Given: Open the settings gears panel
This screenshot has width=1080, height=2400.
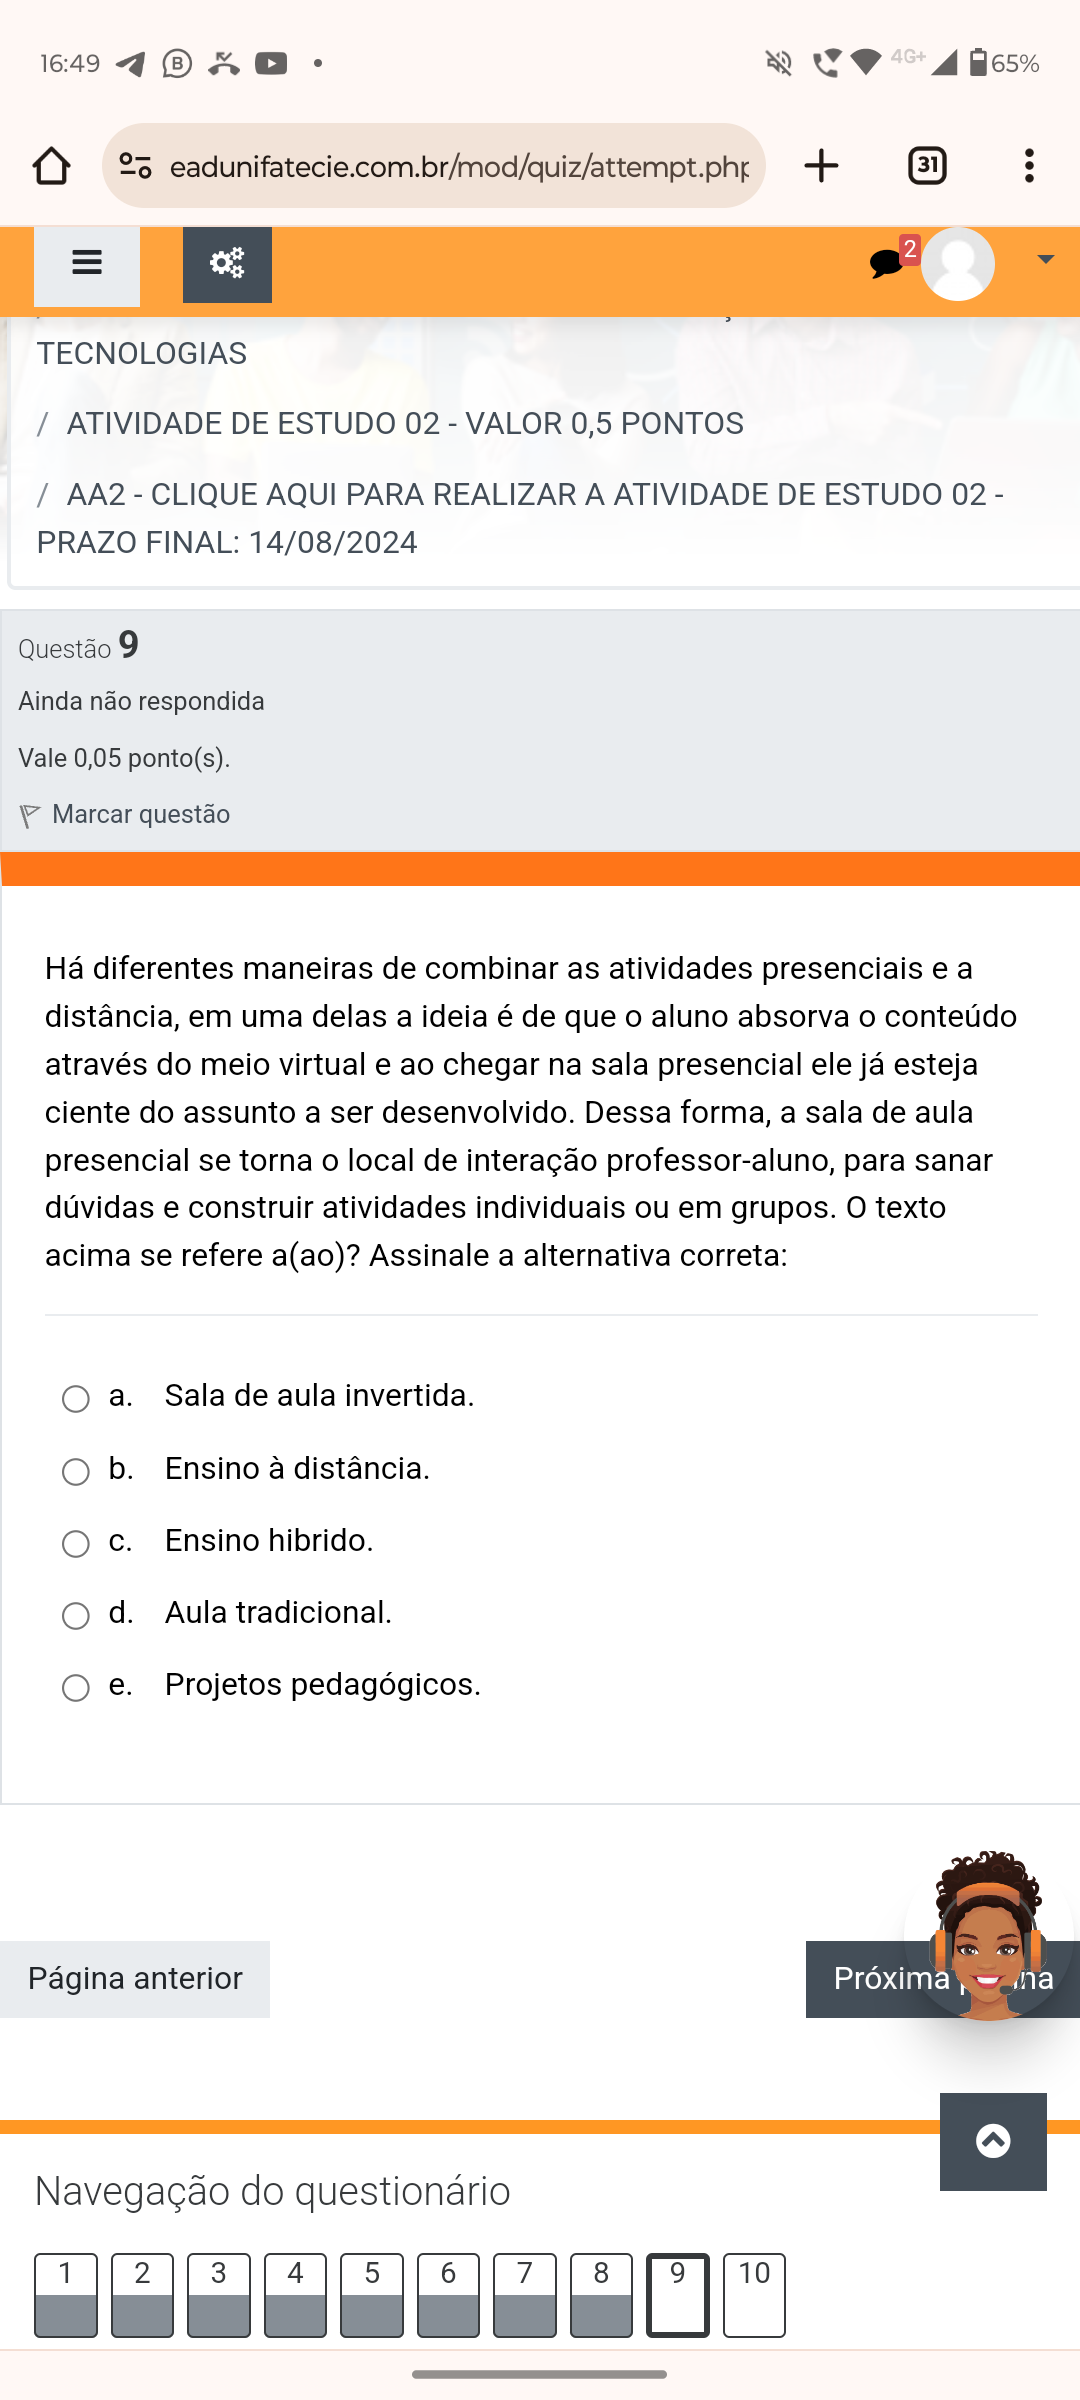Looking at the screenshot, I should coord(227,265).
